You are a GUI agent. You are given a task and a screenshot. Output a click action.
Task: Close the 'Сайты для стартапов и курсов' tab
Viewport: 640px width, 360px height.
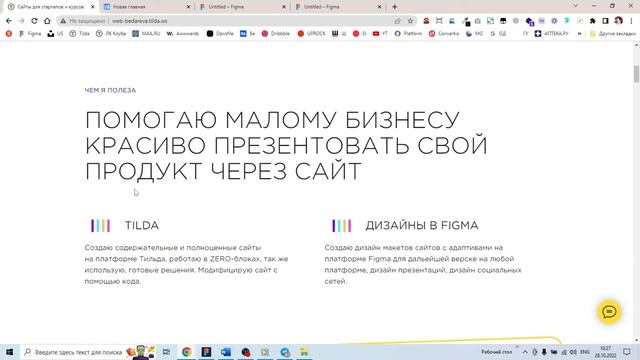93,7
